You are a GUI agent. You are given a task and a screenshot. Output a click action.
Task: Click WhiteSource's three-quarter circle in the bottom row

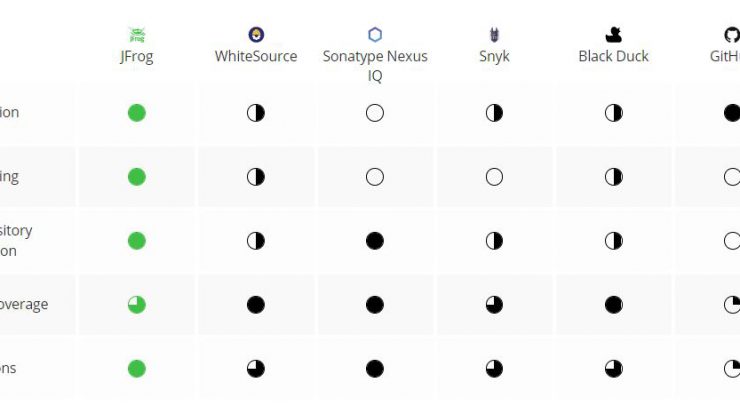[256, 369]
